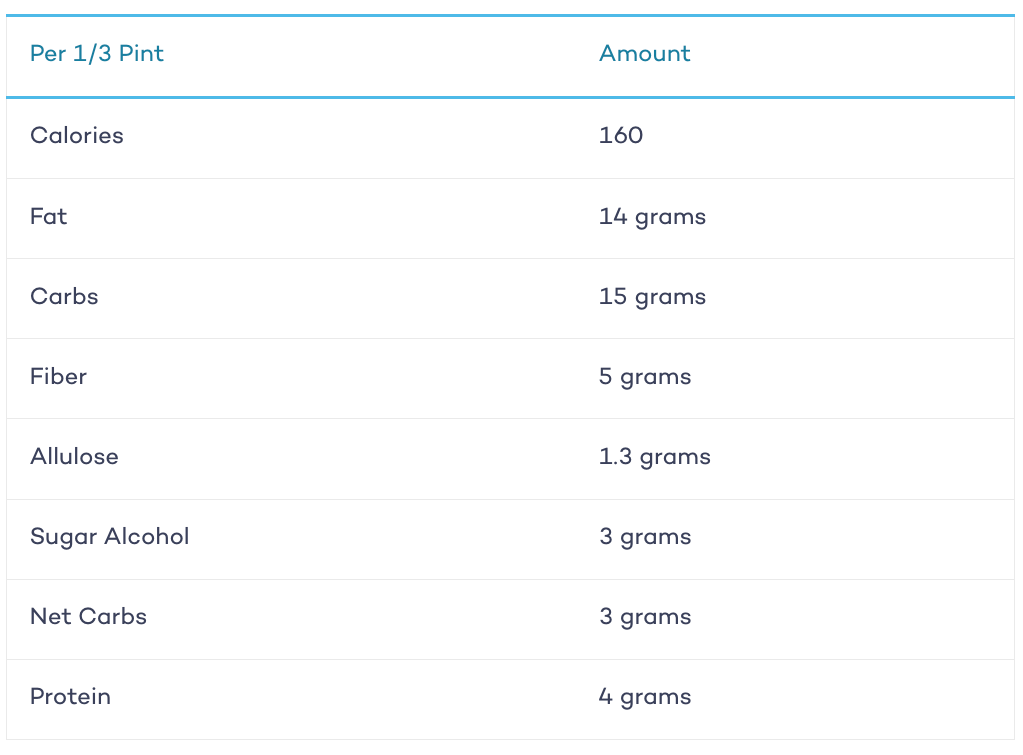Select the Carbs row label
This screenshot has height=755, width=1023.
click(64, 296)
